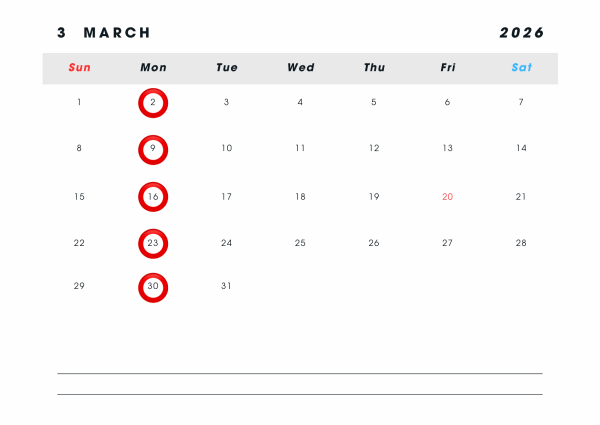
Task: Click Tuesday March 17
Action: click(226, 197)
